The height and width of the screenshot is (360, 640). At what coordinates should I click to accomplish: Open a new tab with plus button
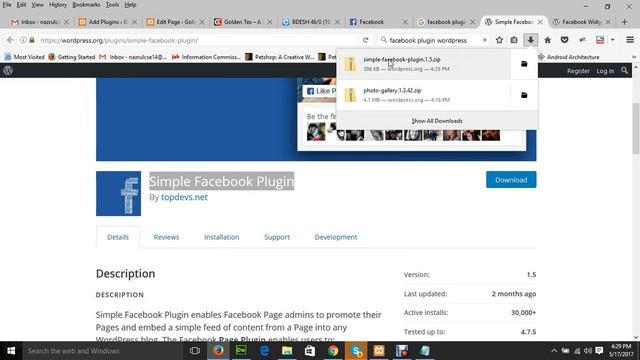pos(624,22)
